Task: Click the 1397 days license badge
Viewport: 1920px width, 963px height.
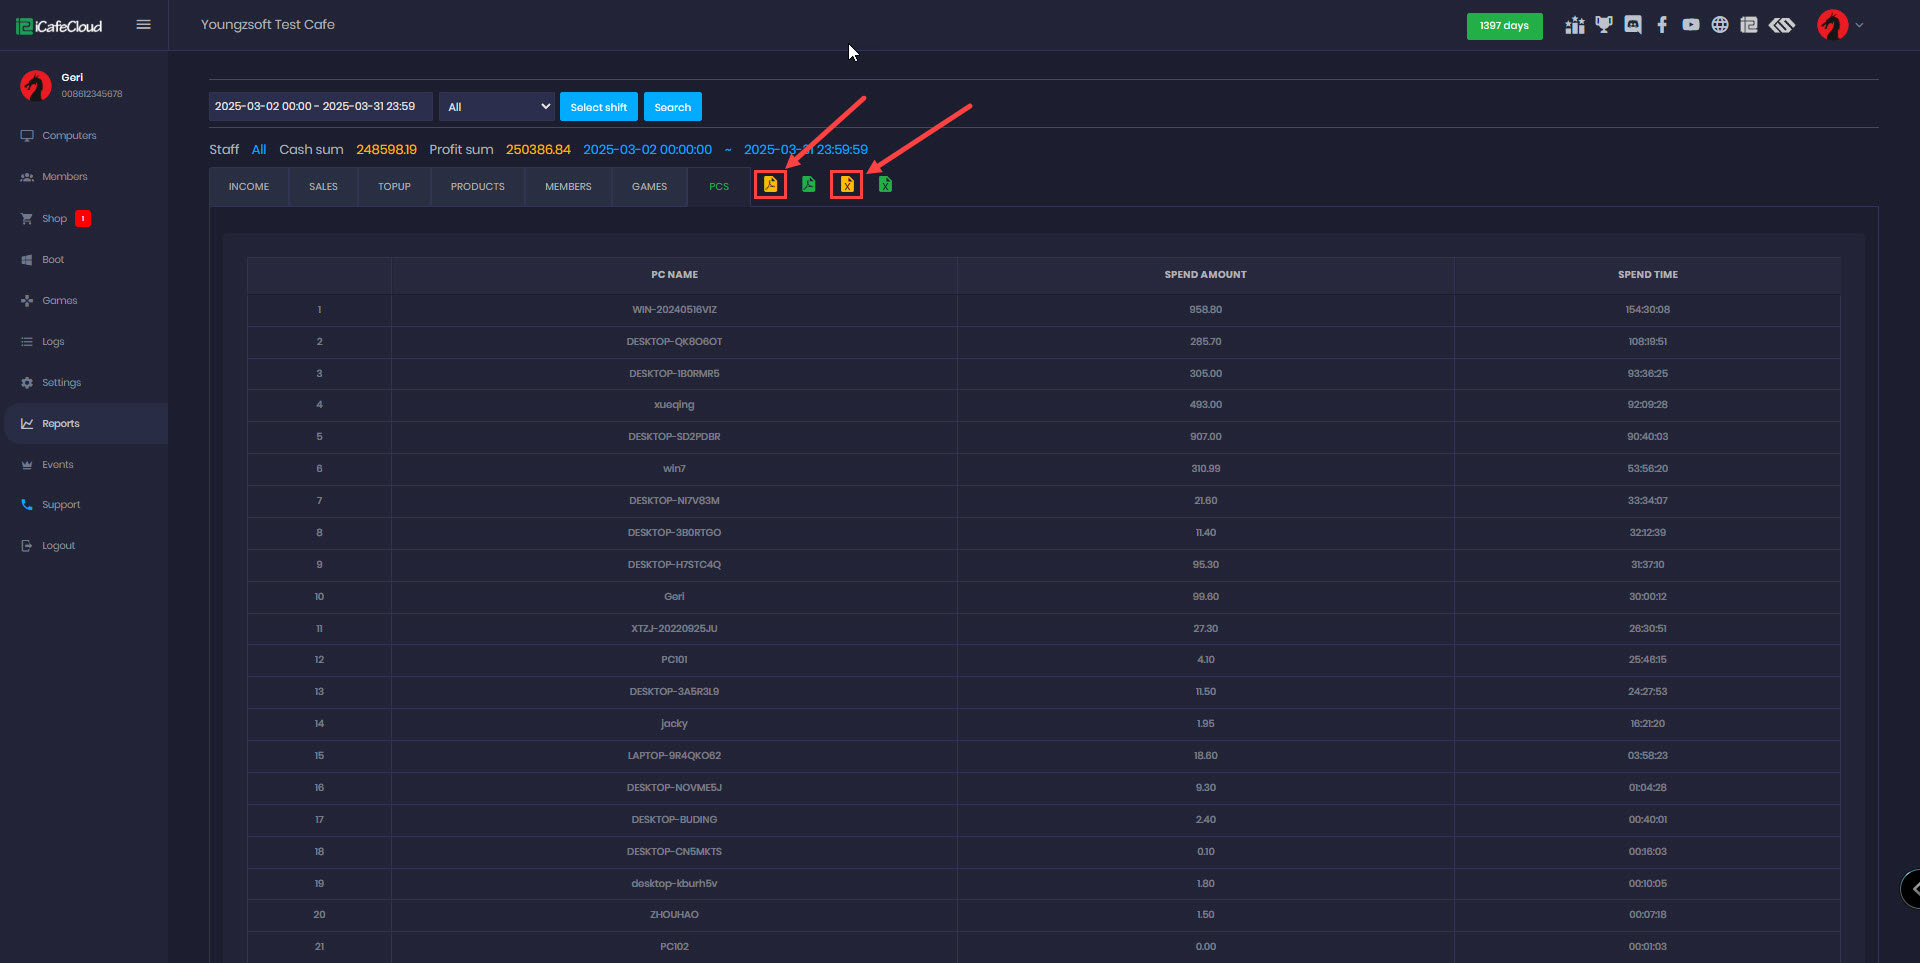Action: tap(1504, 26)
